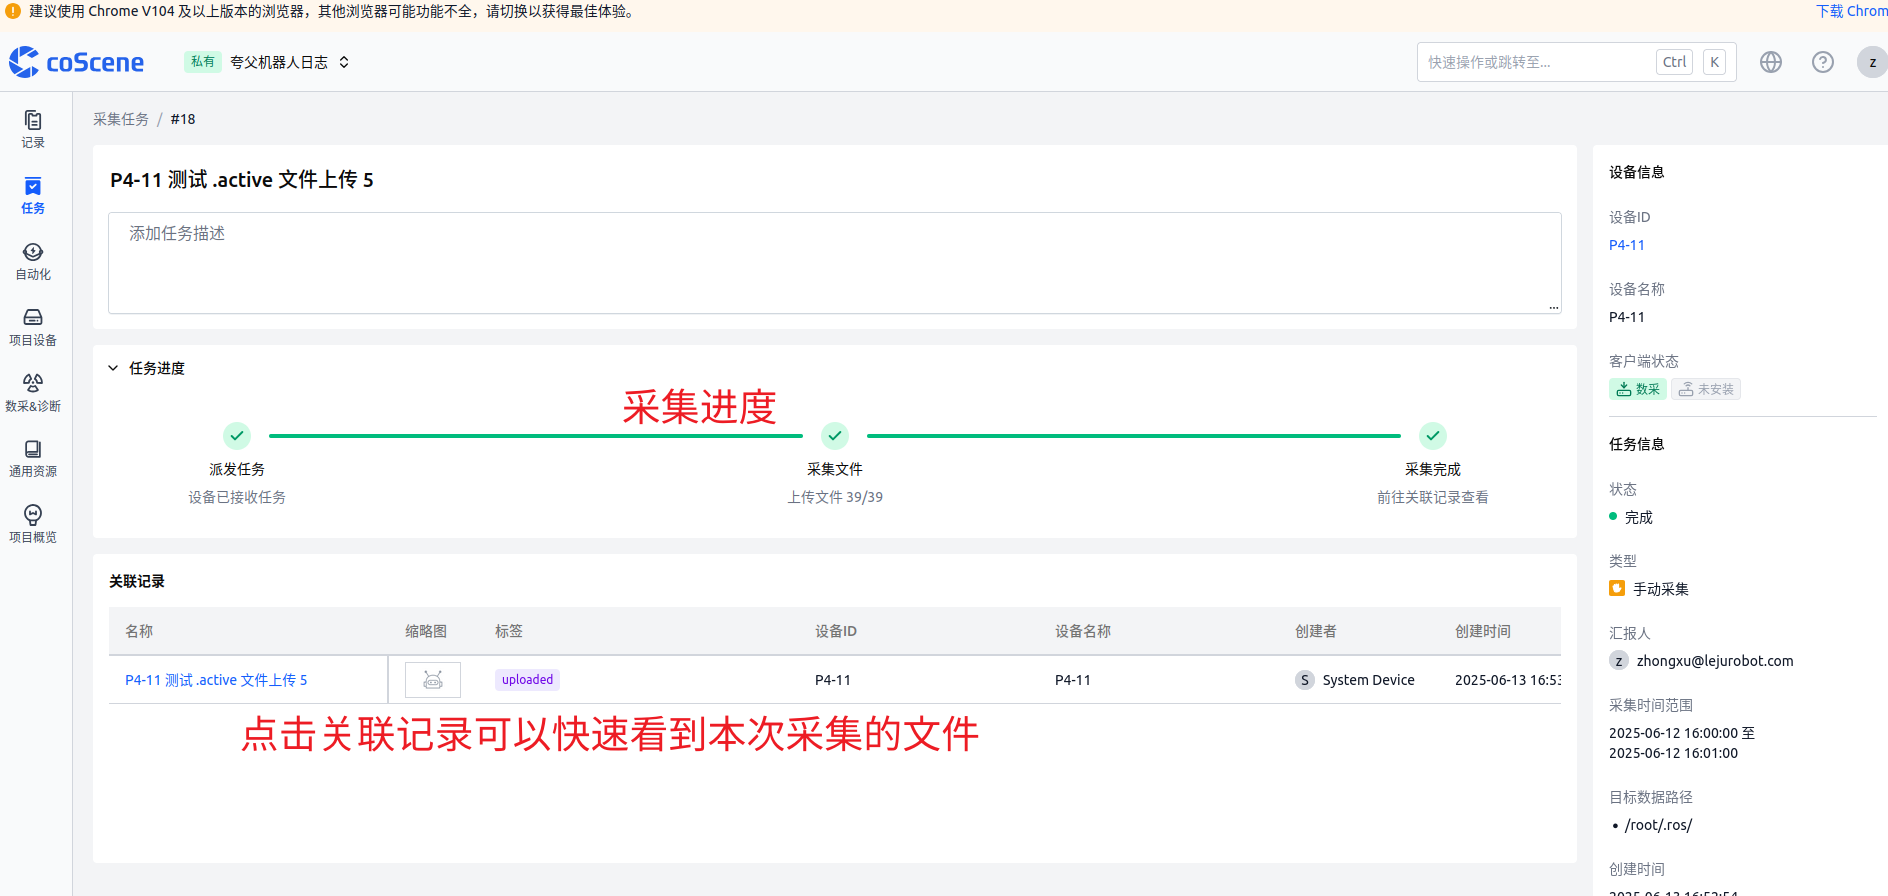This screenshot has height=896, width=1888.
Task: Click the coScene logo
Action: click(x=77, y=62)
